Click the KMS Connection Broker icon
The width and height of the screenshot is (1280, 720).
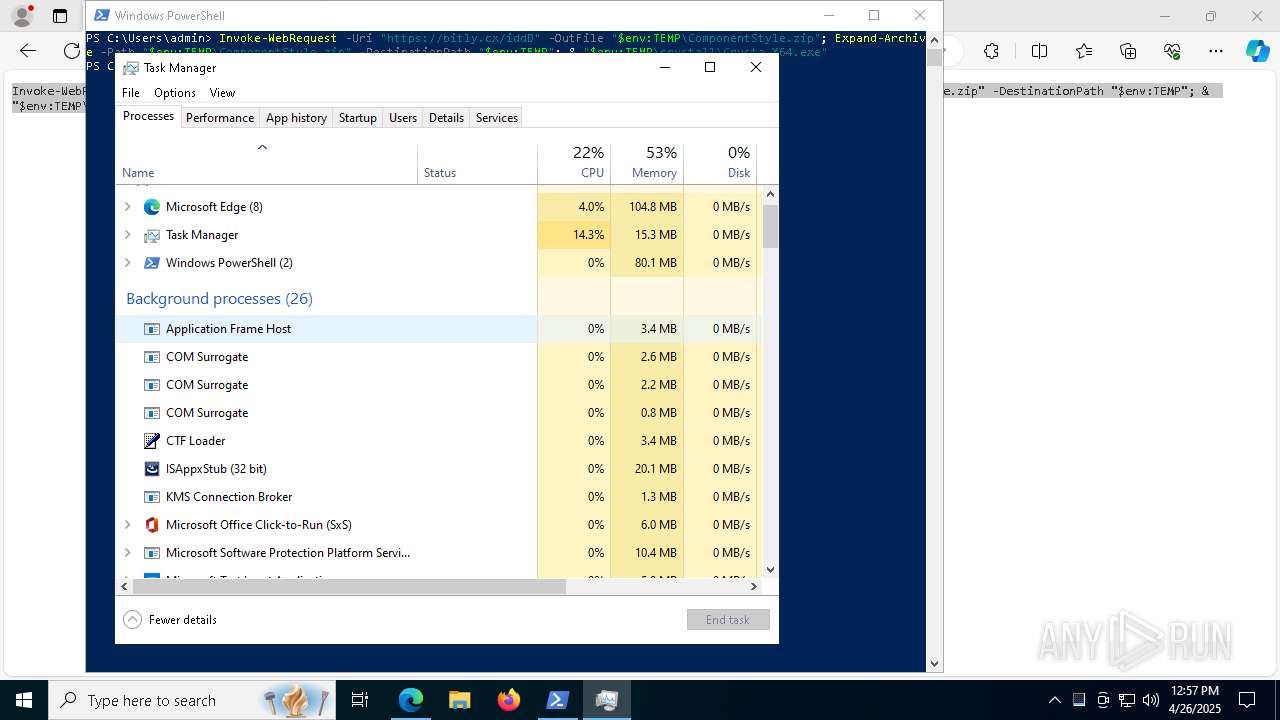pos(152,497)
